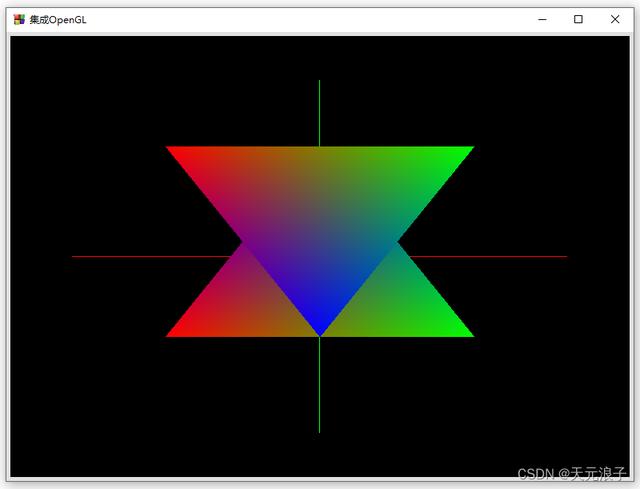This screenshot has width=640, height=489.
Task: Minimize the 集成OpenGL window
Action: (x=542, y=20)
